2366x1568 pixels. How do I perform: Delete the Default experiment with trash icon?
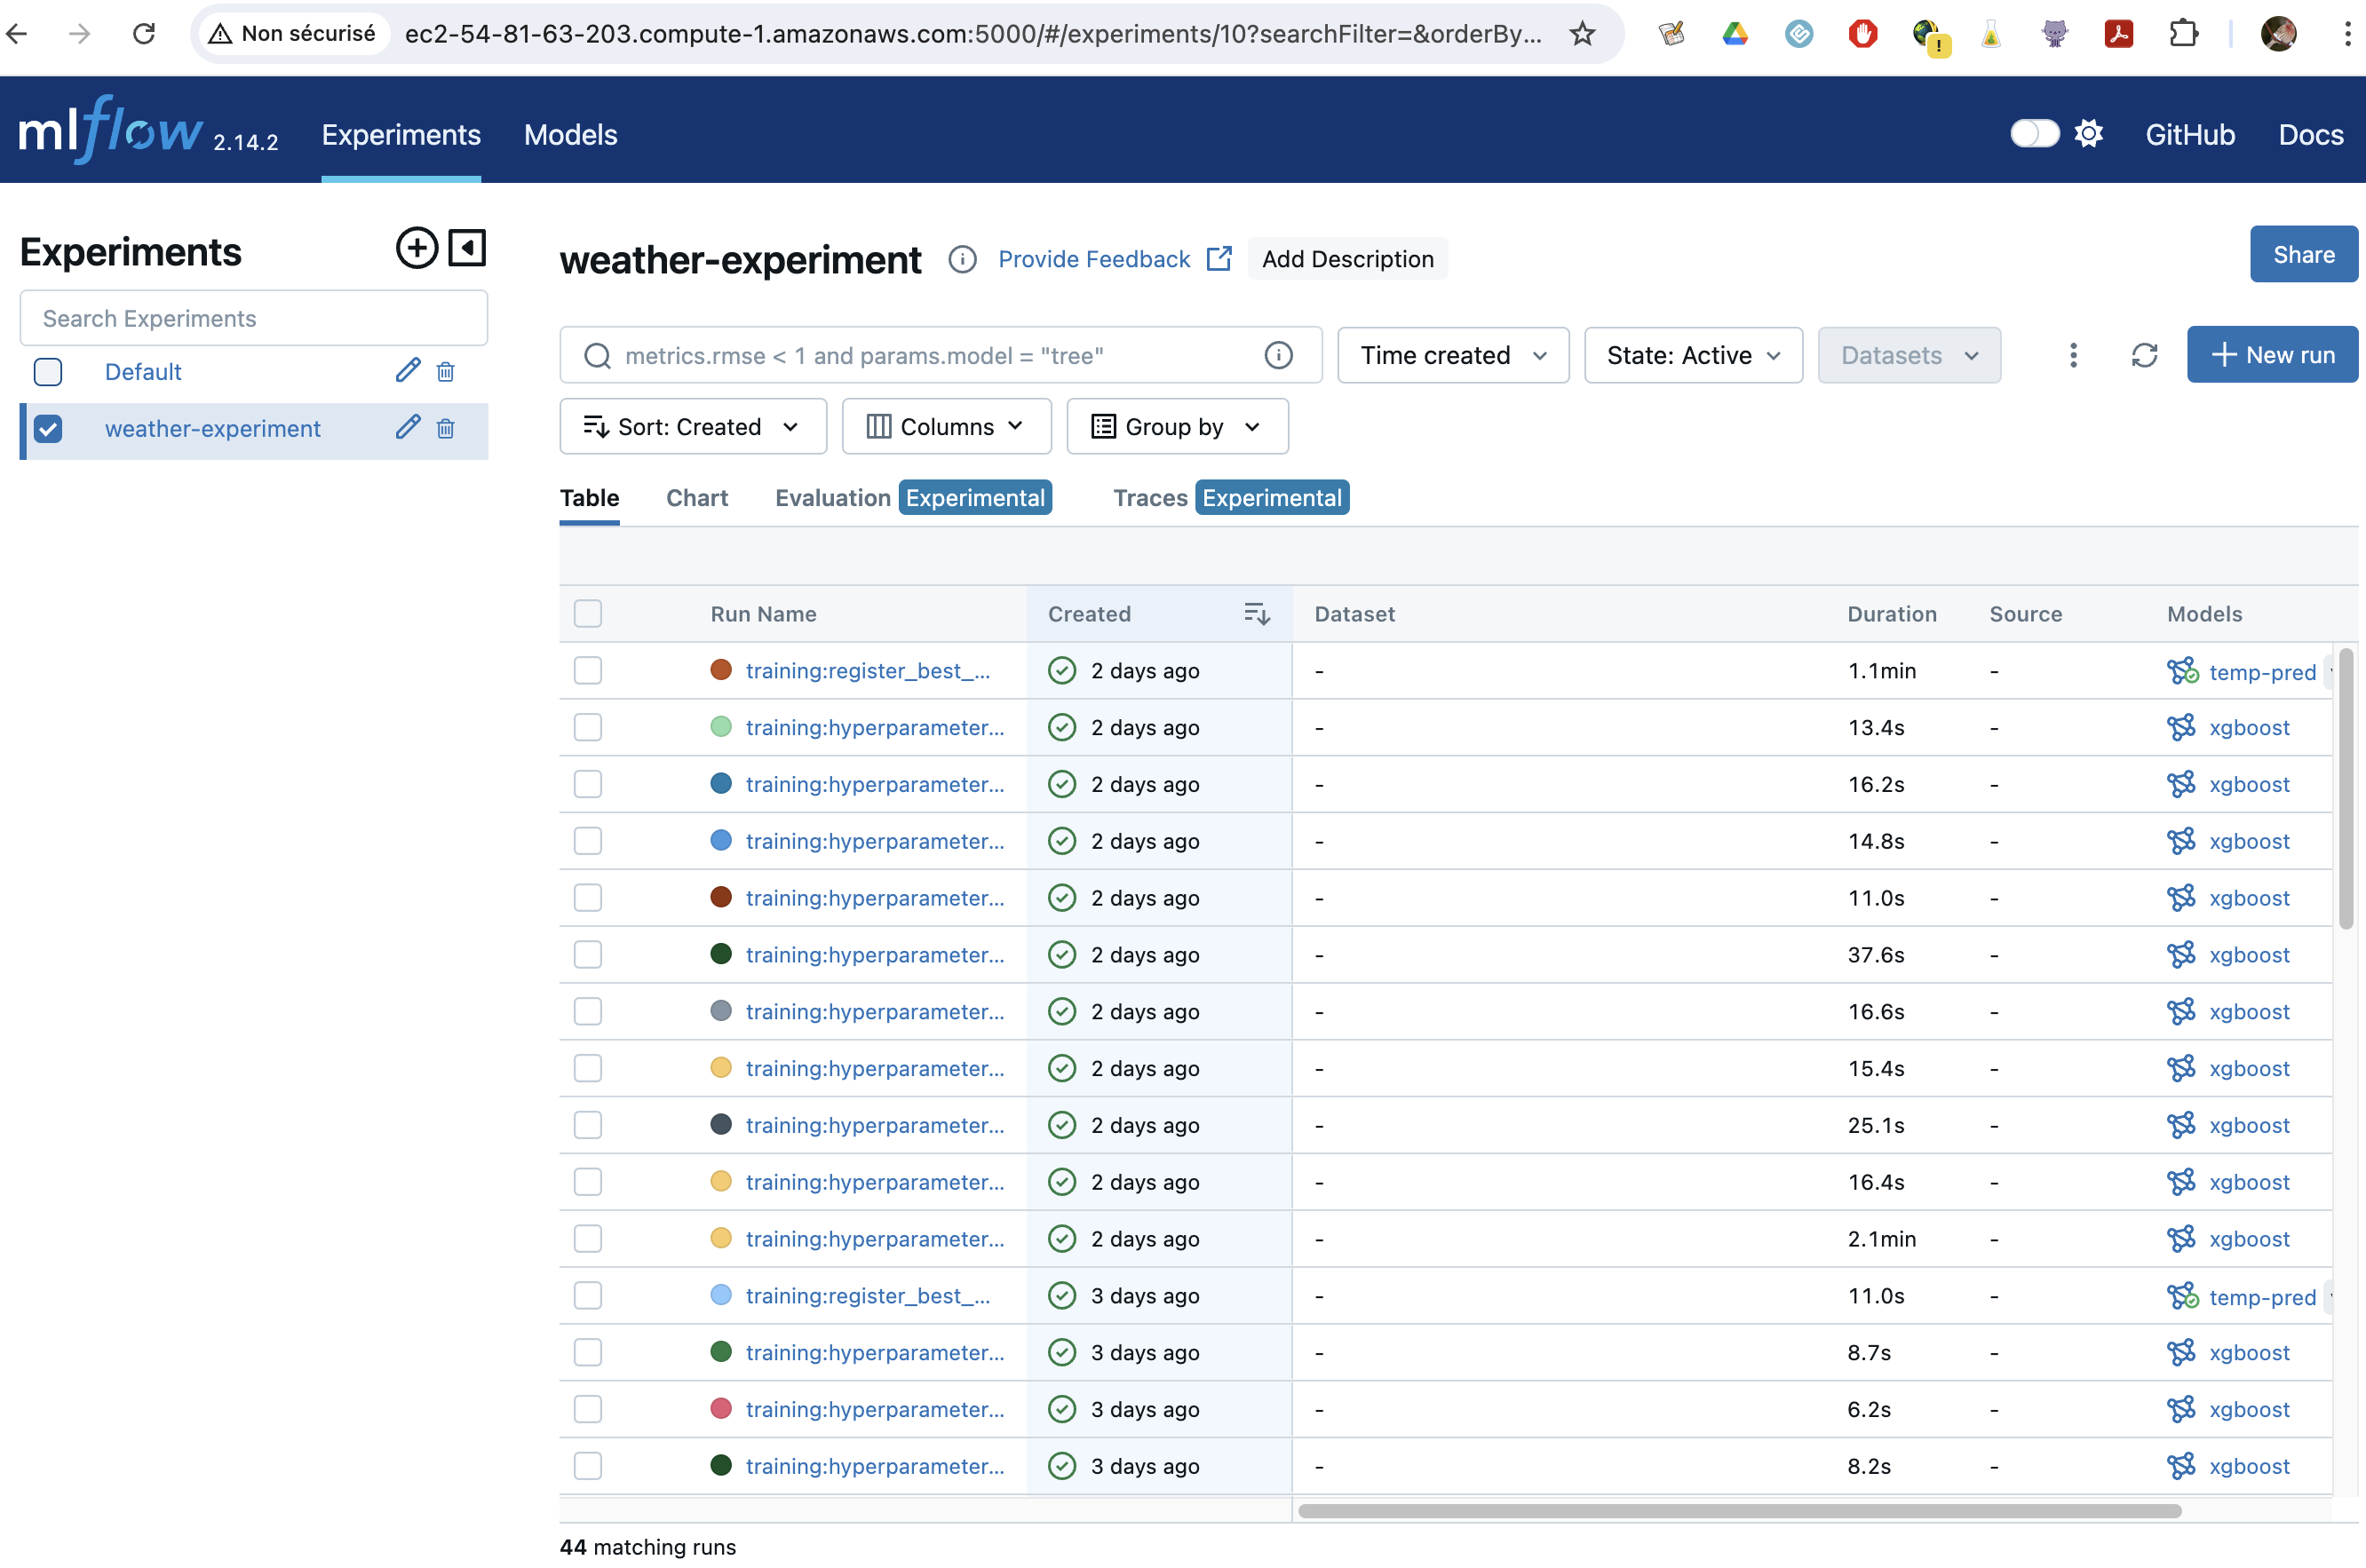point(446,372)
